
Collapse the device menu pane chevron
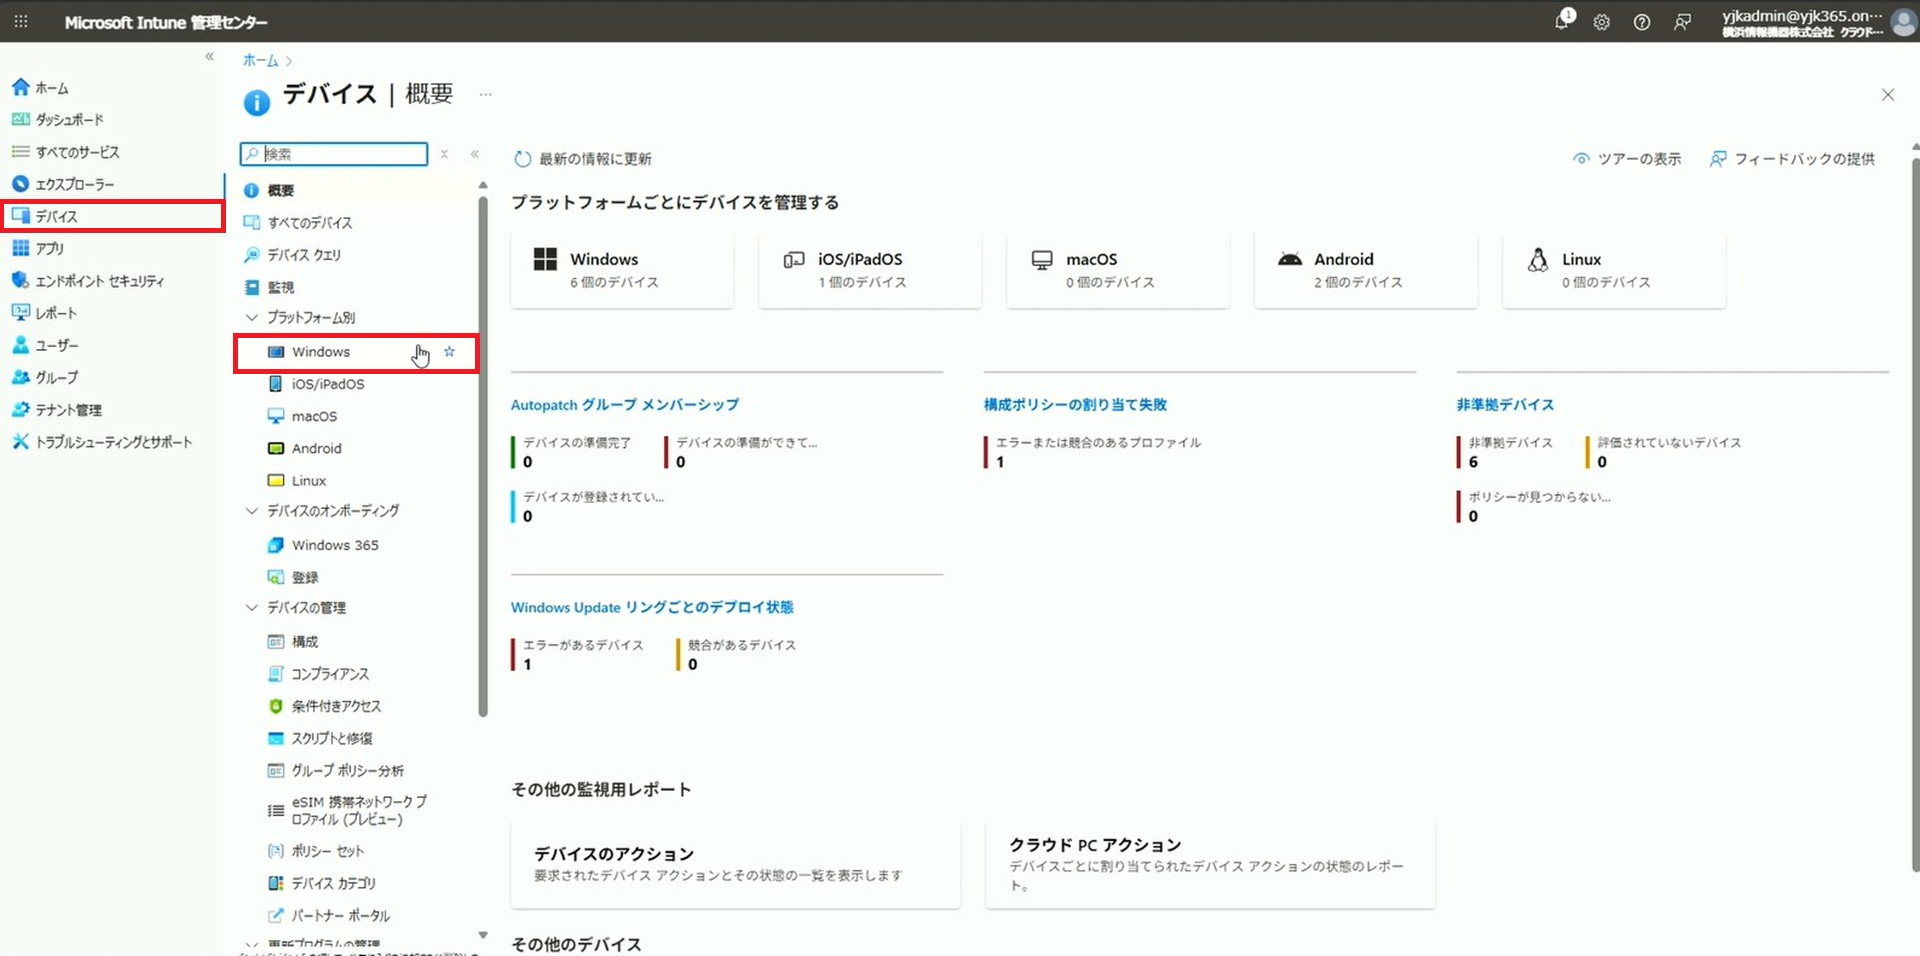click(x=475, y=154)
